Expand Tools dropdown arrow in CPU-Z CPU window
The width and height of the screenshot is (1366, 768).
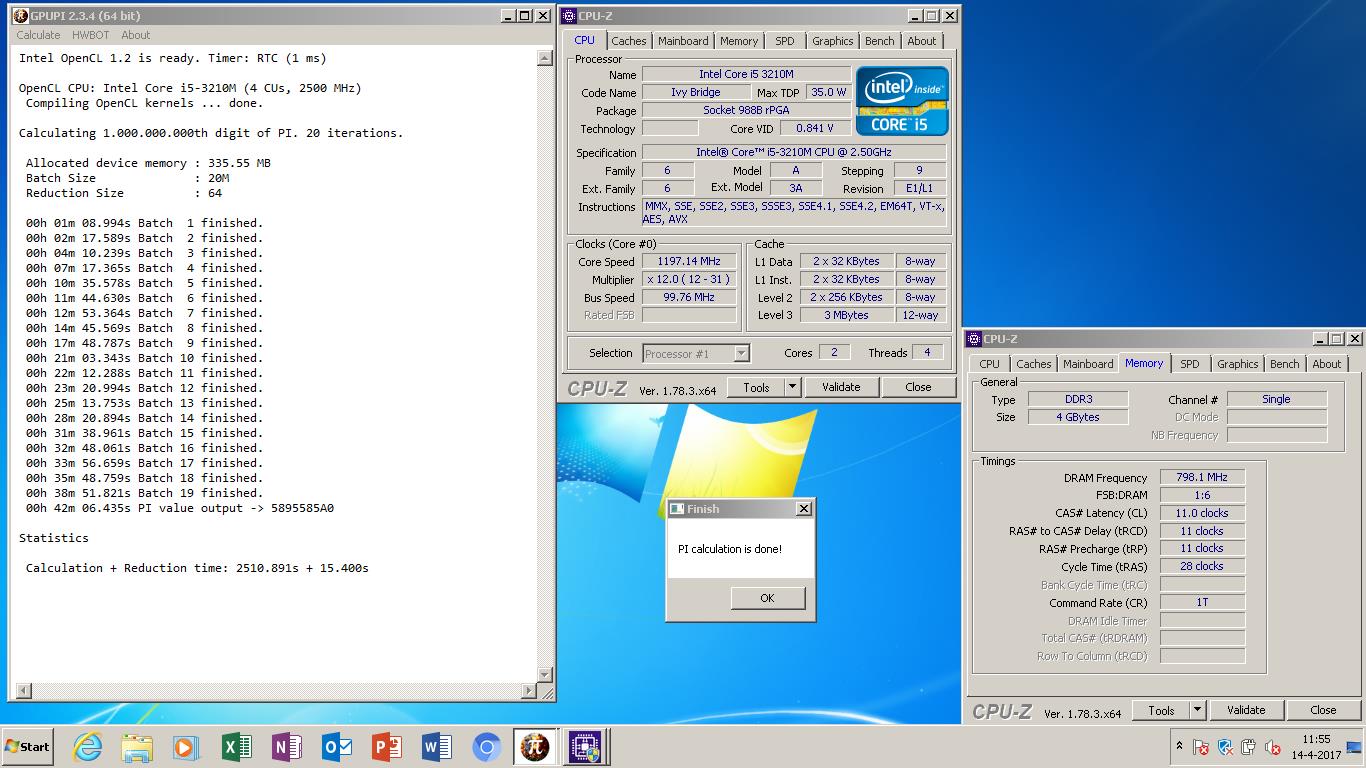click(x=792, y=387)
